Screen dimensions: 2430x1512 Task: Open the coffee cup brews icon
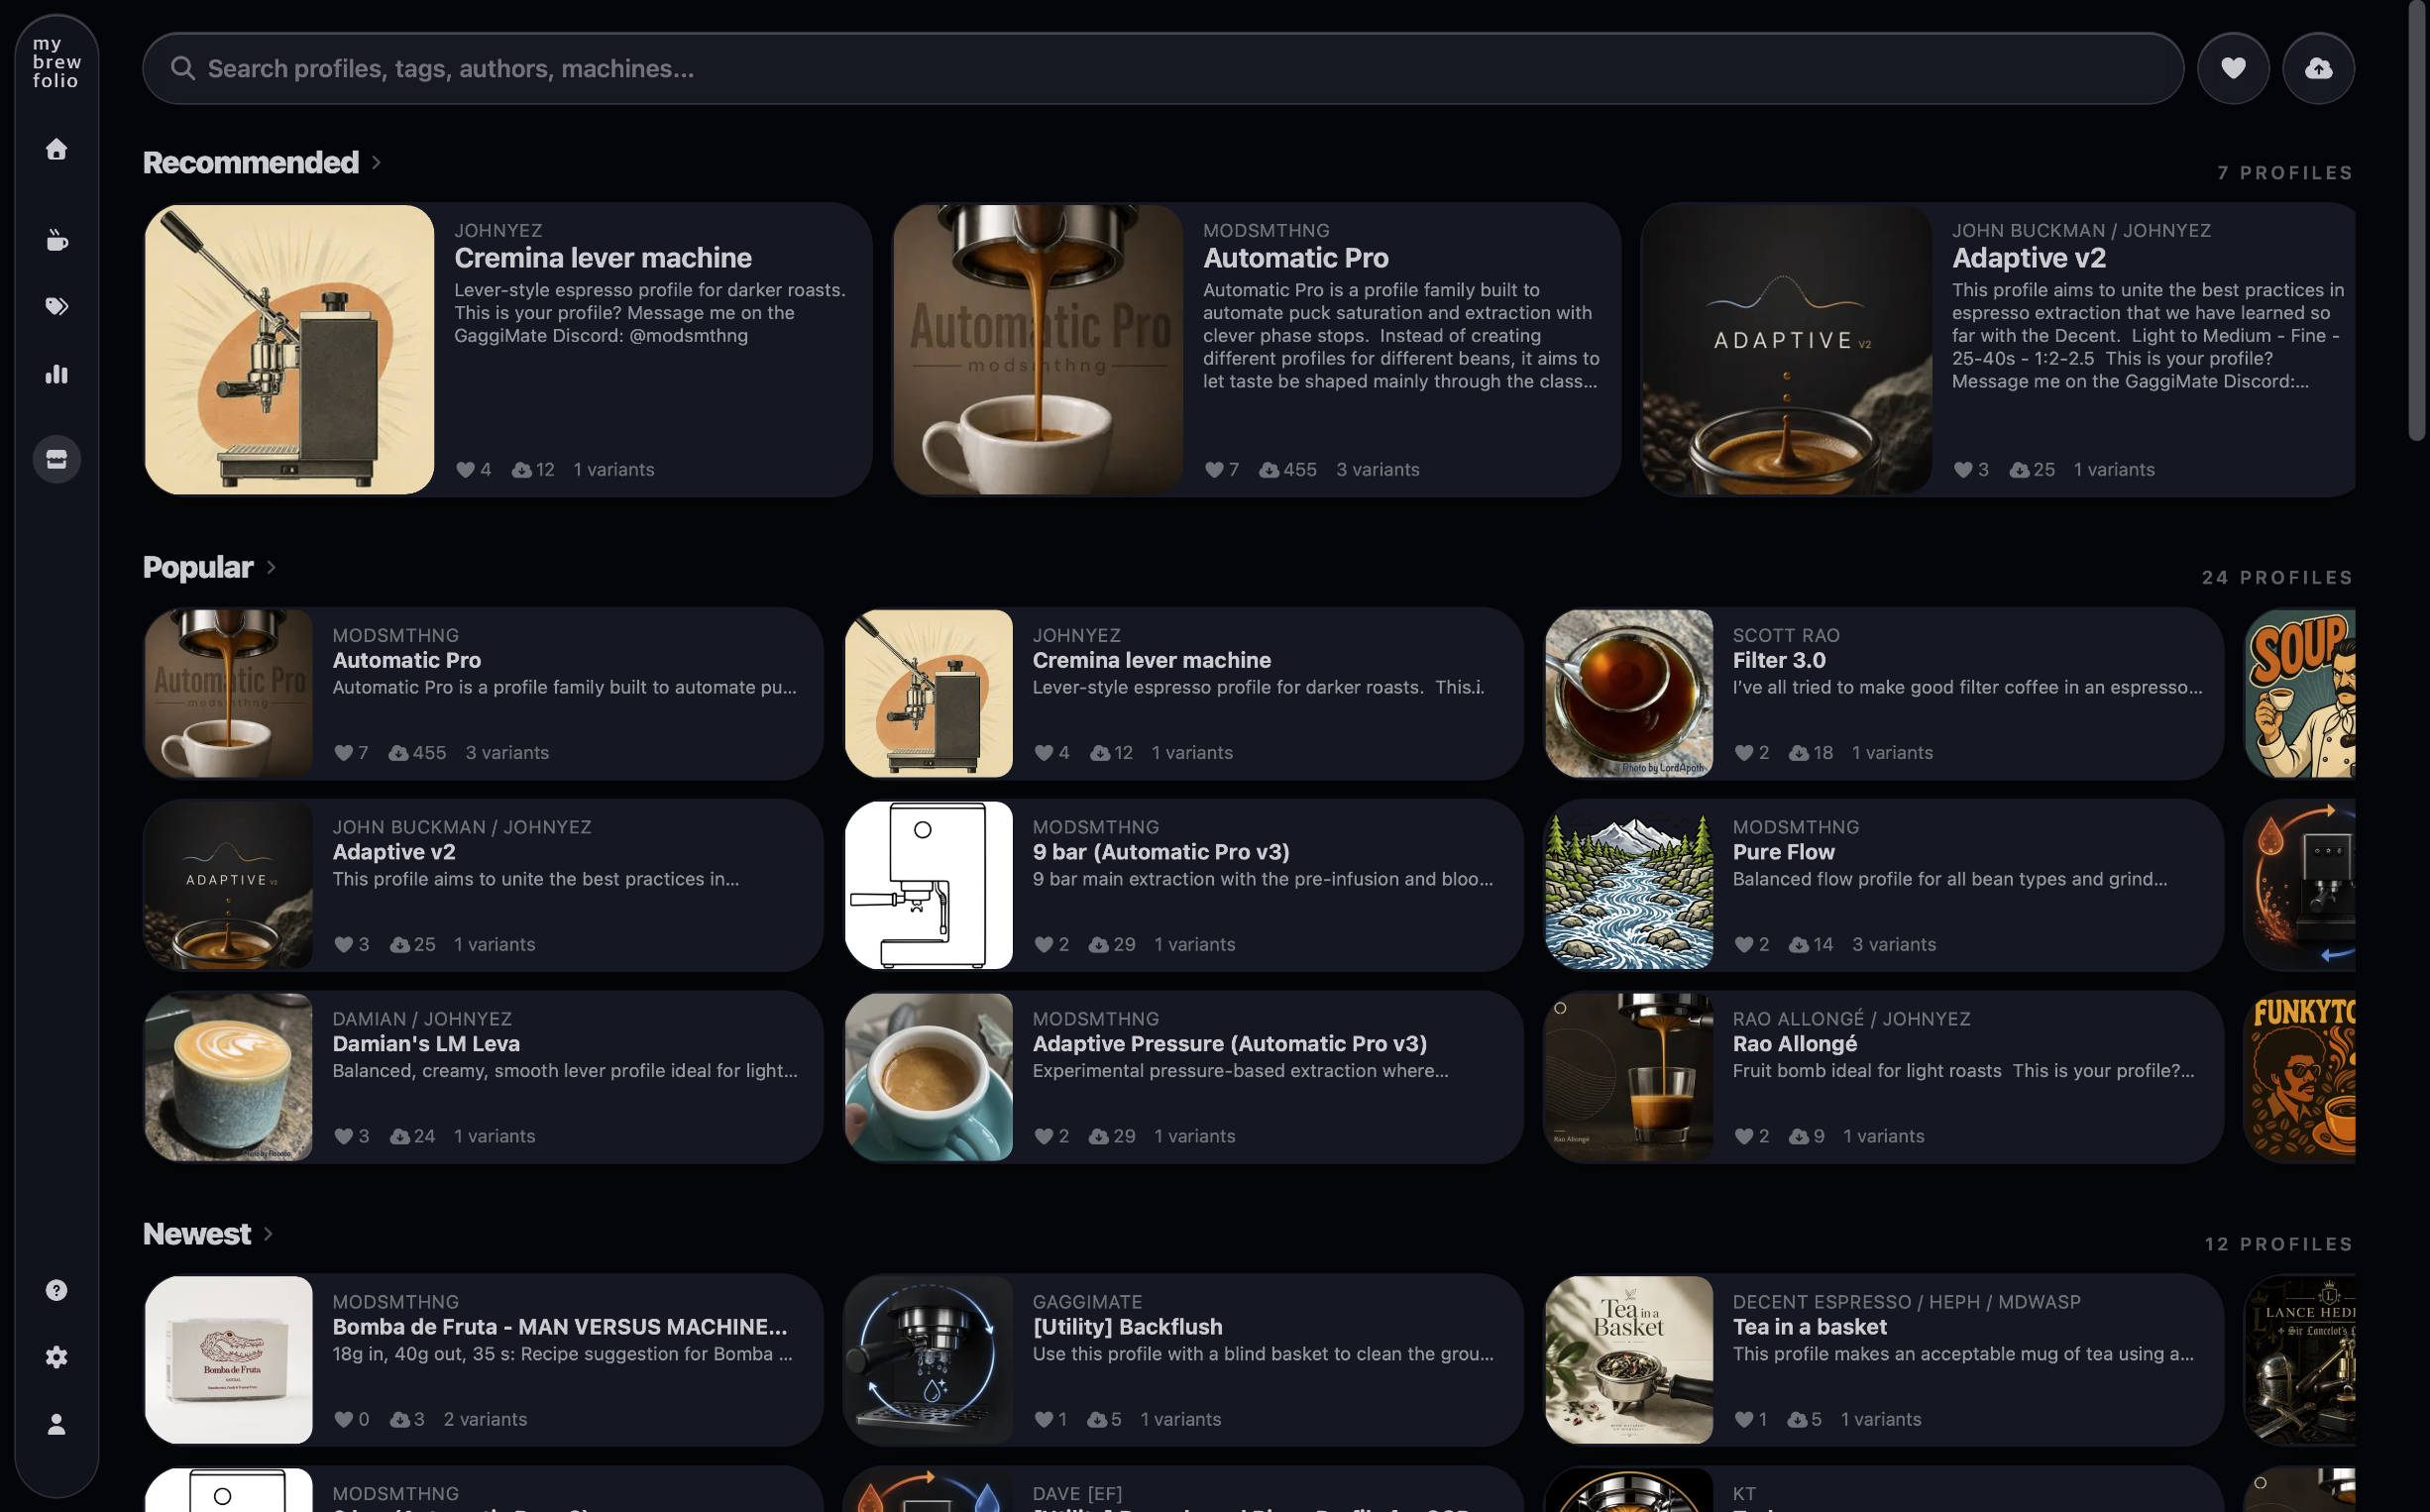(x=57, y=240)
